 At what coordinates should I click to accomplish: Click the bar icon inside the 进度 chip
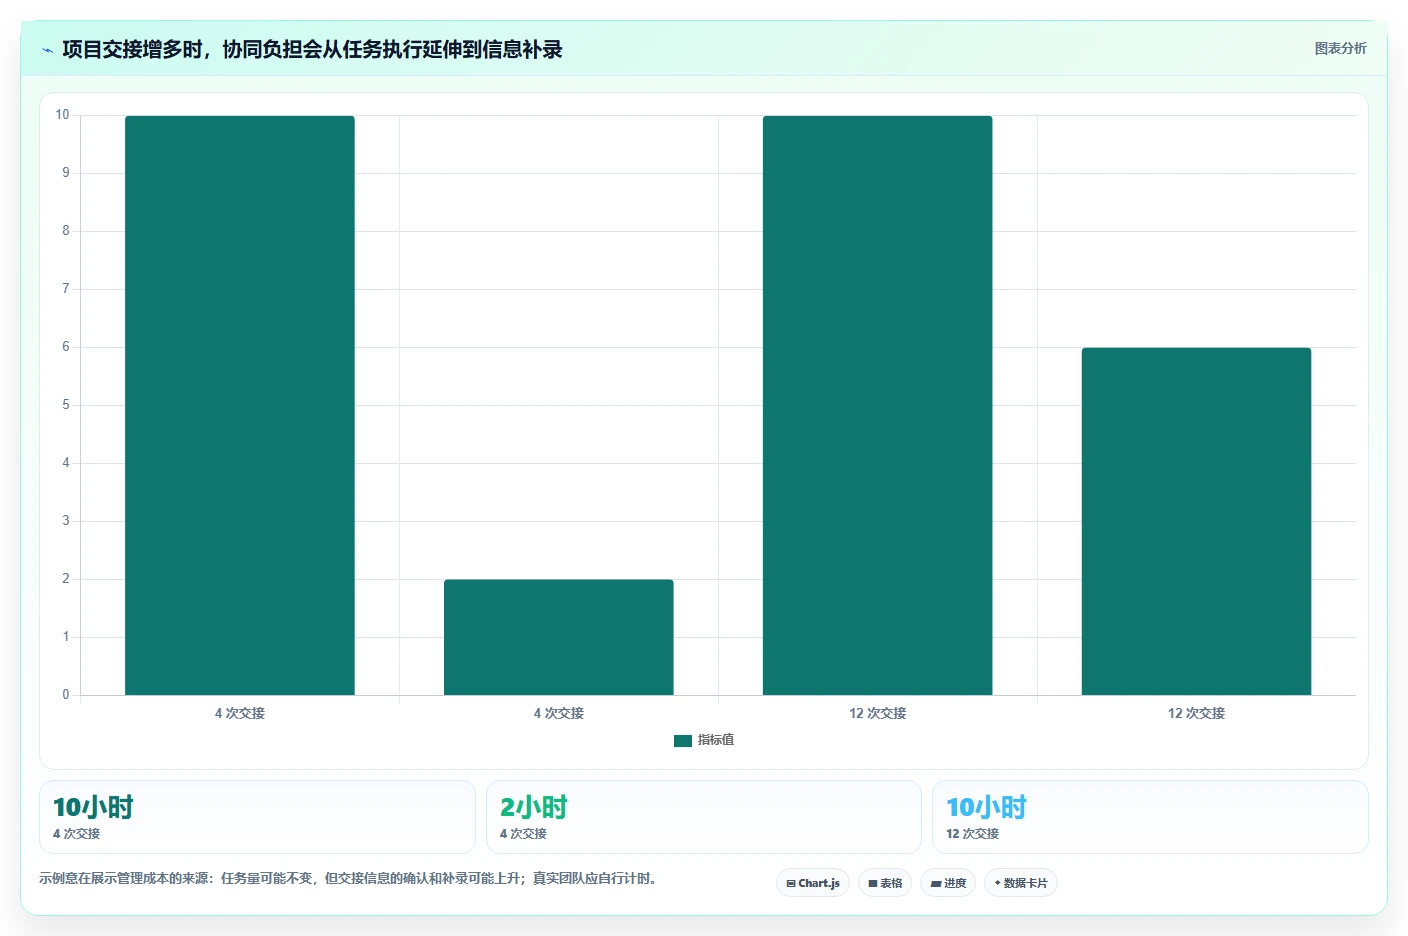[x=936, y=884]
